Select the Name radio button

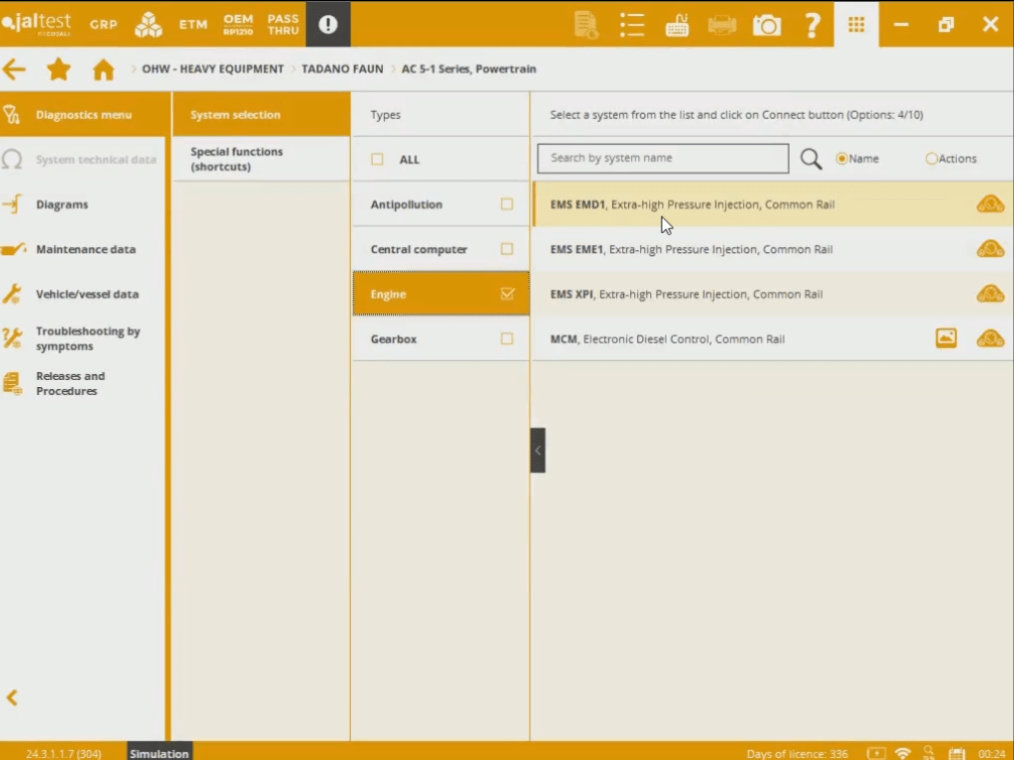(x=841, y=158)
